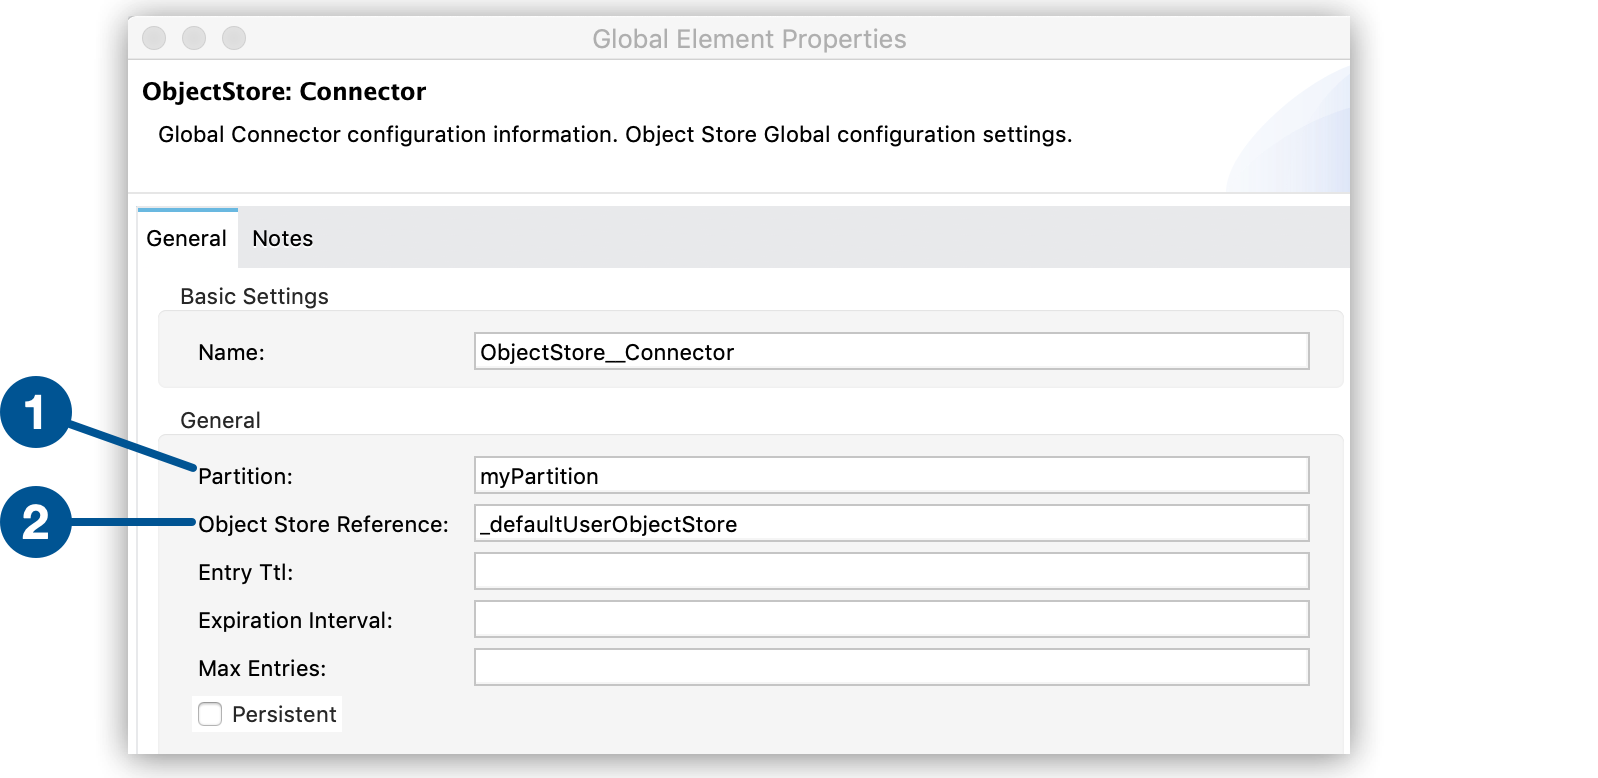Click the 'ObjectStore: Connector' heading
Image resolution: width=1598 pixels, height=778 pixels.
point(284,91)
